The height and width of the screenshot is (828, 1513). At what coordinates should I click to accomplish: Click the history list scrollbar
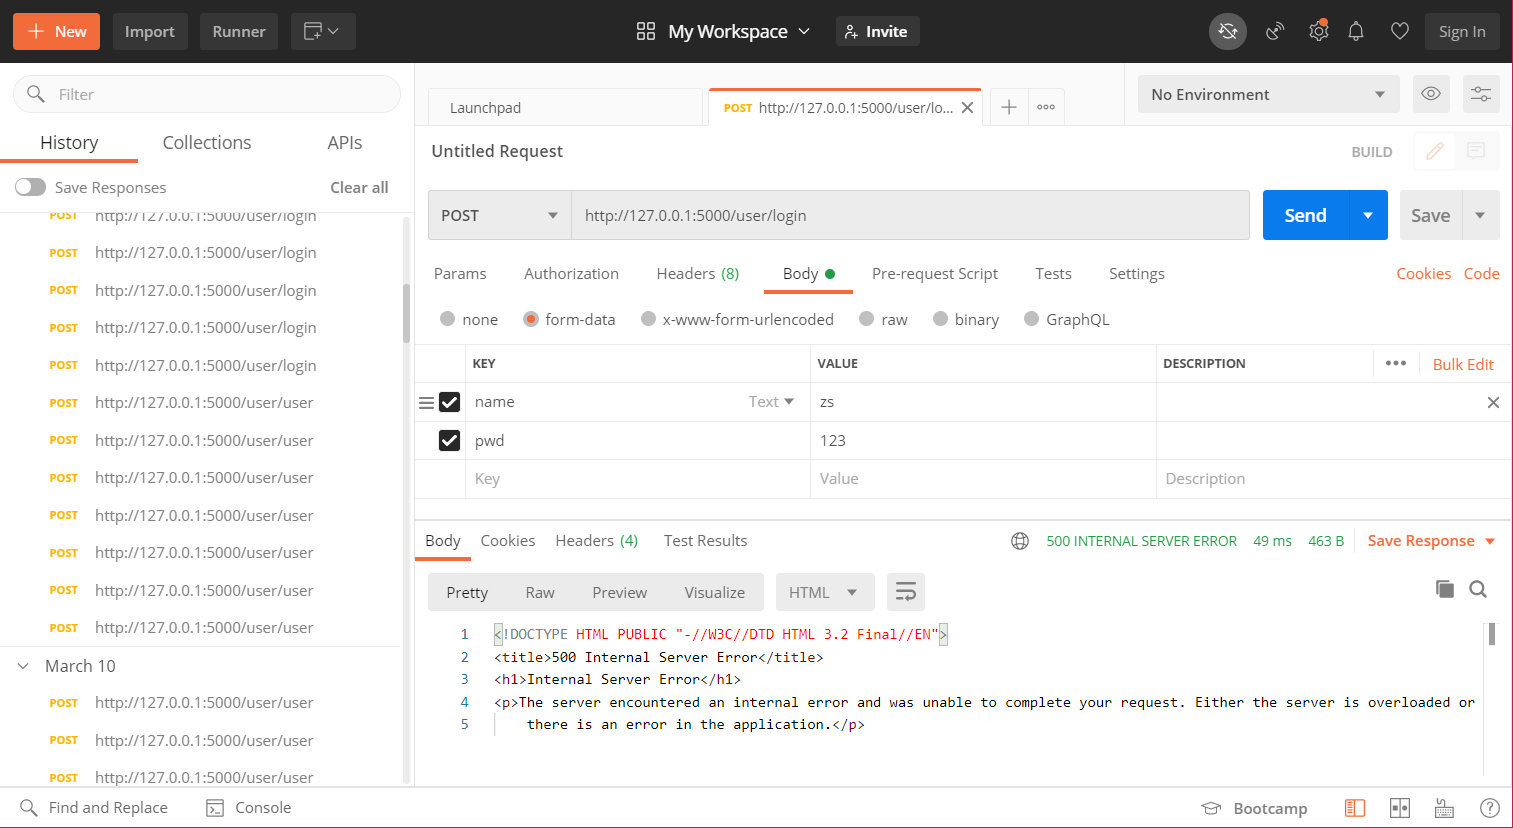pyautogui.click(x=406, y=313)
